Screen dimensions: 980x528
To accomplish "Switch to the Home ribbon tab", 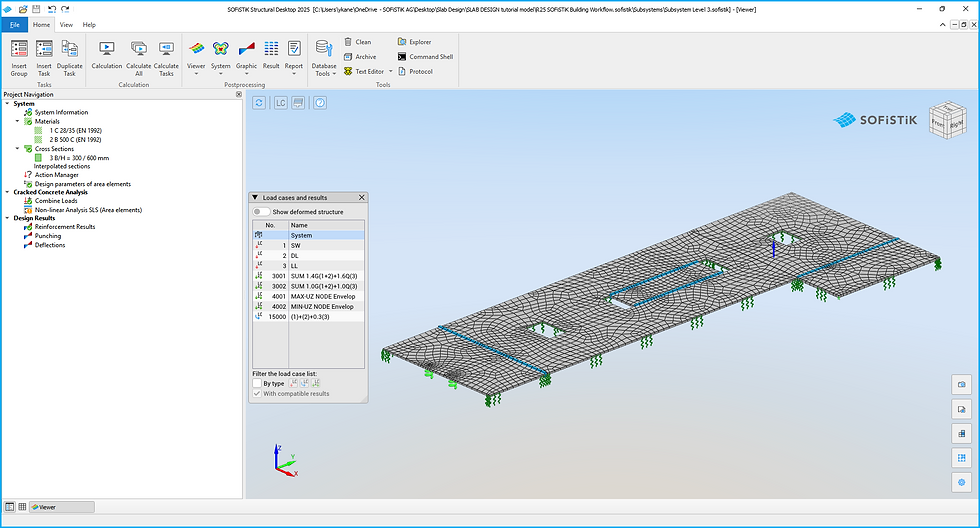I will tap(41, 25).
